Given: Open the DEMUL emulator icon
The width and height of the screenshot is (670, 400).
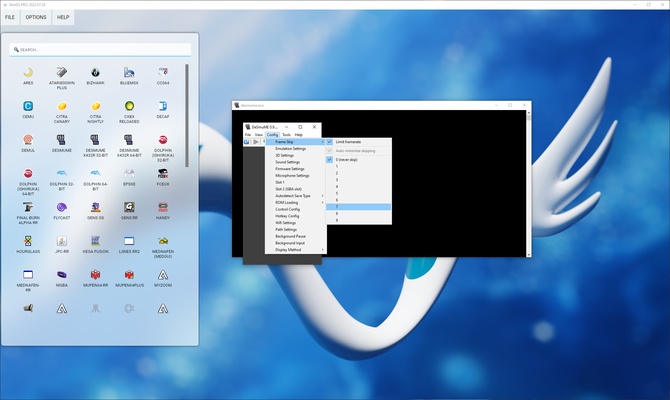Looking at the screenshot, I should pos(28,140).
